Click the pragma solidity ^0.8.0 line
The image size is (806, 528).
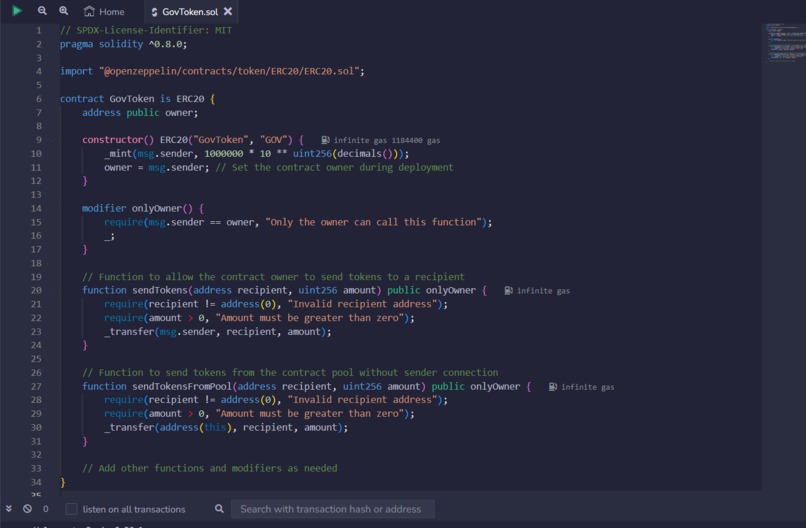pos(123,44)
